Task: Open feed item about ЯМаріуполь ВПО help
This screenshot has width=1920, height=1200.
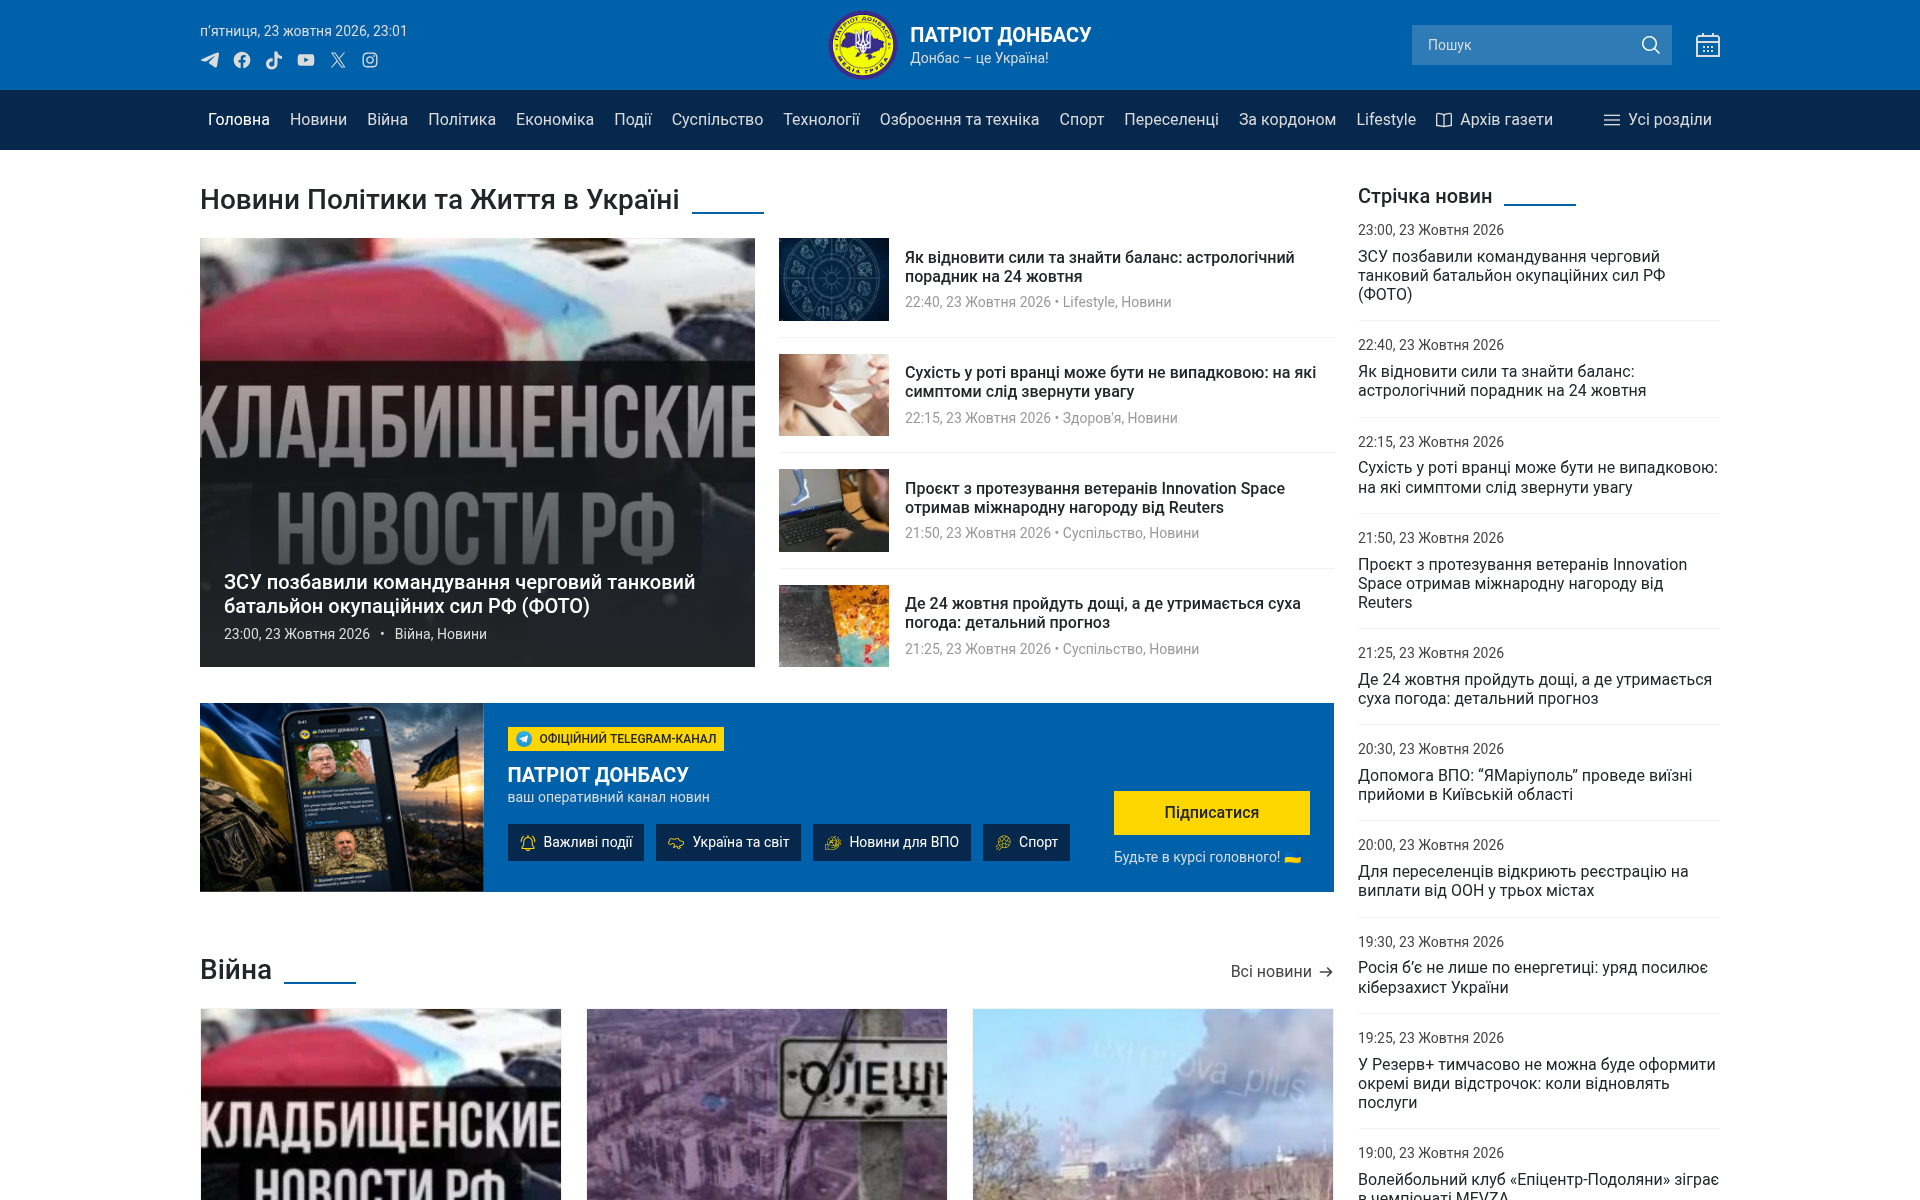Action: pyautogui.click(x=1525, y=785)
